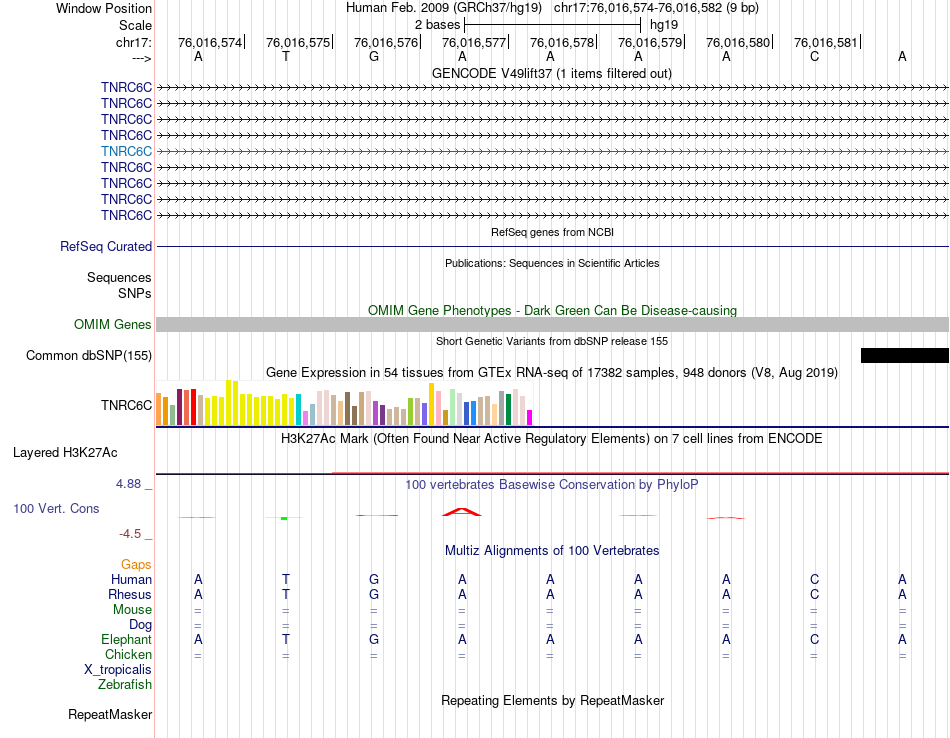
Task: Click the orange Gaps row label
Action: pos(136,564)
